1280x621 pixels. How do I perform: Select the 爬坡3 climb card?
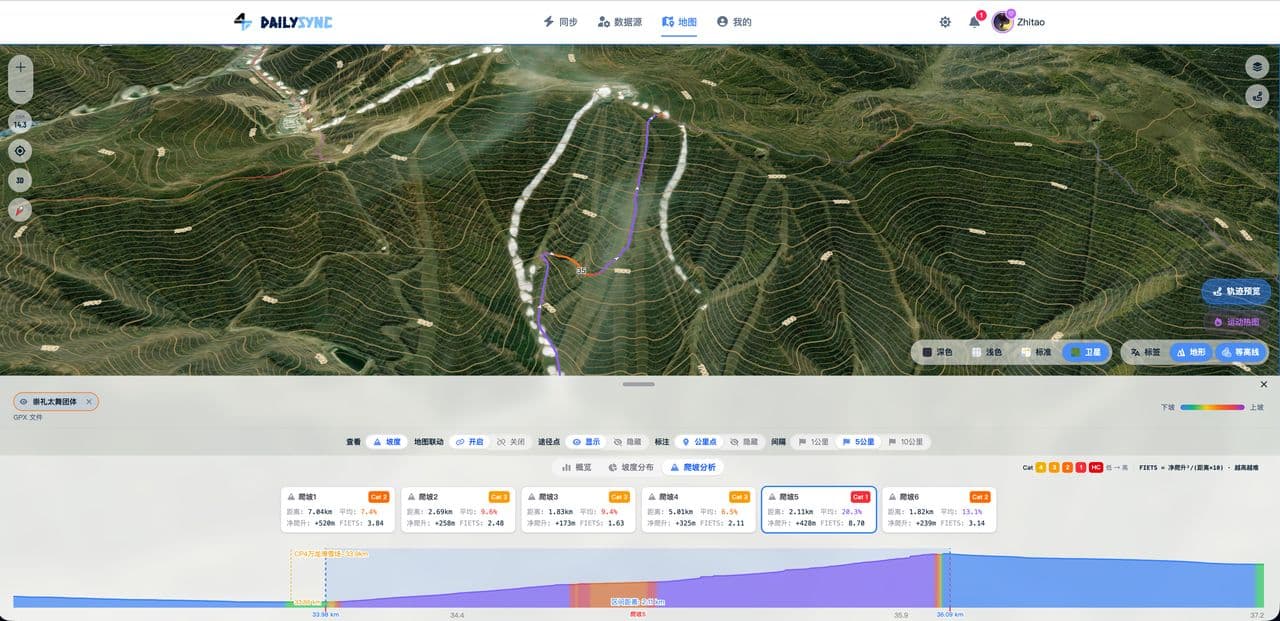click(578, 510)
